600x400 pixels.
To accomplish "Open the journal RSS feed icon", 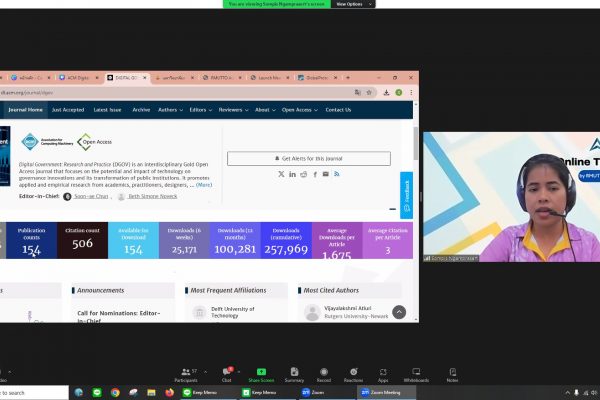I will pos(337,174).
